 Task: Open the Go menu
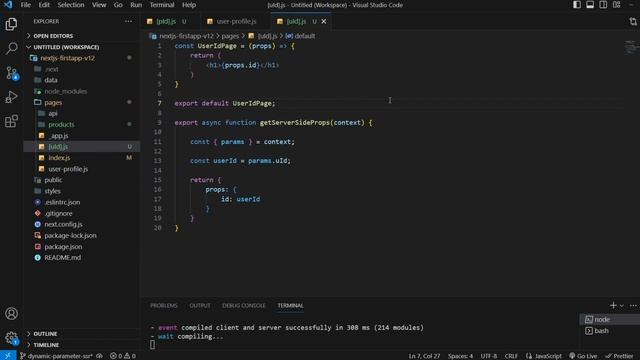(118, 5)
